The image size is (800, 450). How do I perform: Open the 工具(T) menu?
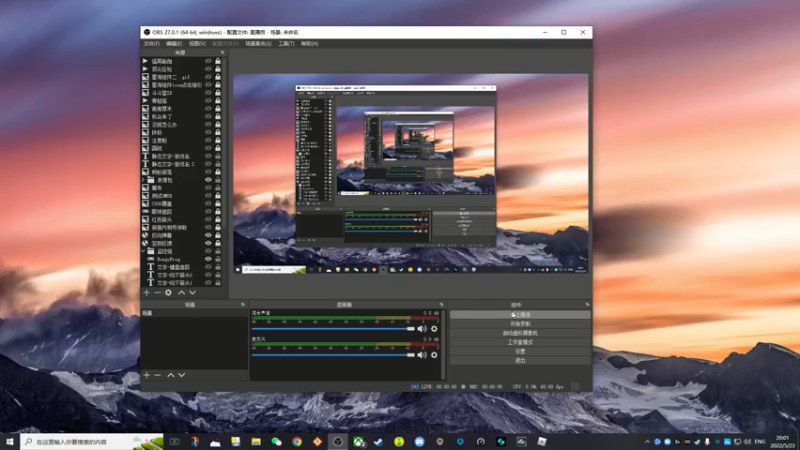[x=286, y=44]
